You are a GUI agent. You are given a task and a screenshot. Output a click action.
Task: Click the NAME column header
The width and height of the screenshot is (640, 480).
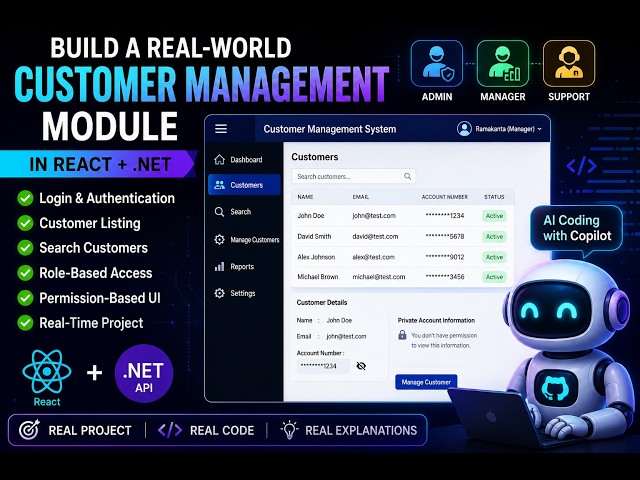(305, 197)
